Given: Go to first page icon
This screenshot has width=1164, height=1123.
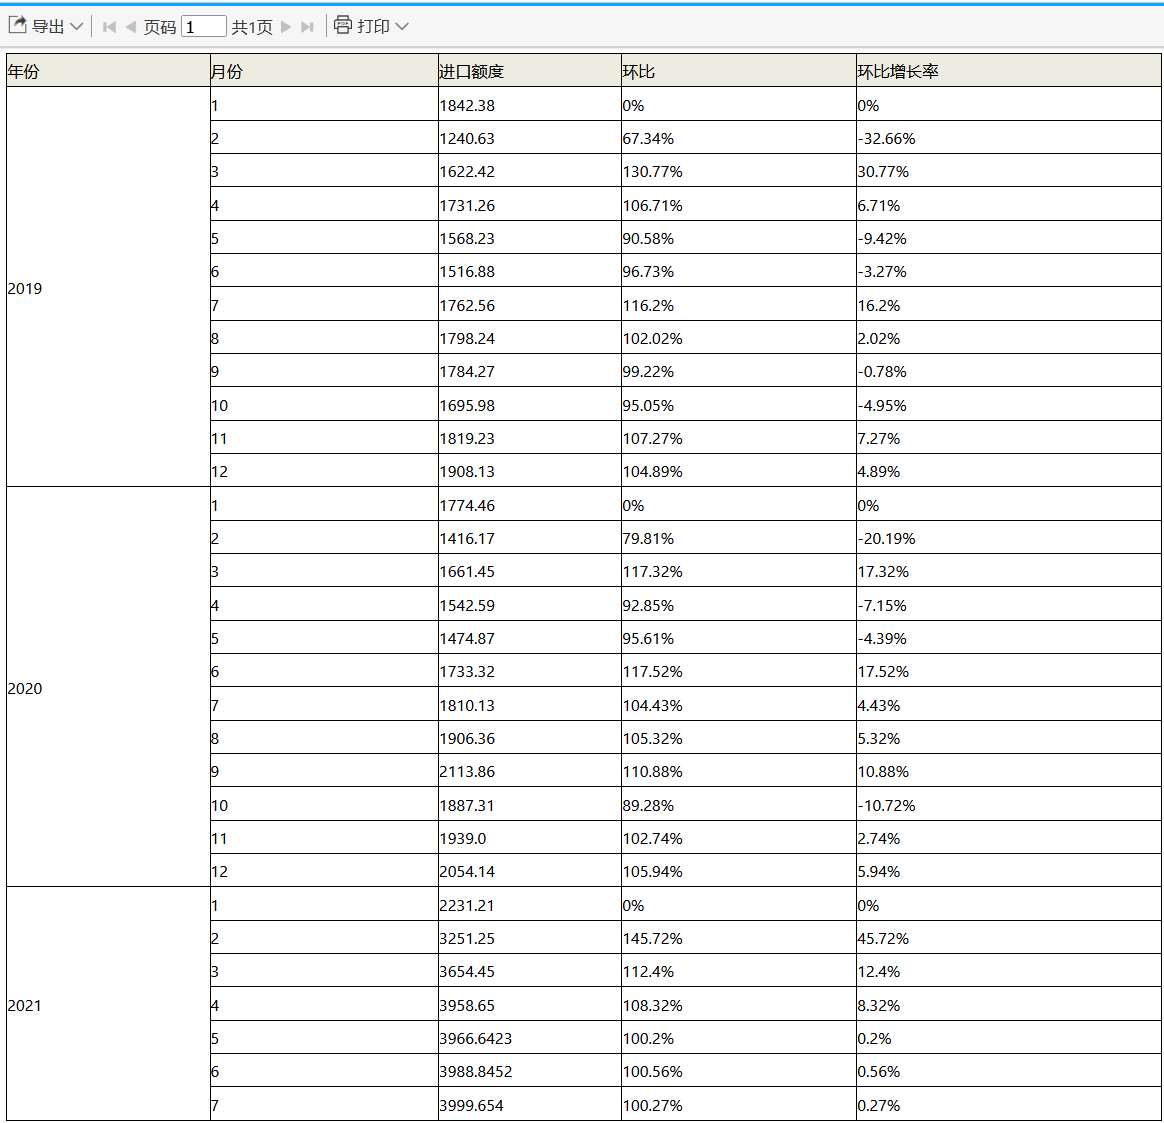Looking at the screenshot, I should point(110,27).
